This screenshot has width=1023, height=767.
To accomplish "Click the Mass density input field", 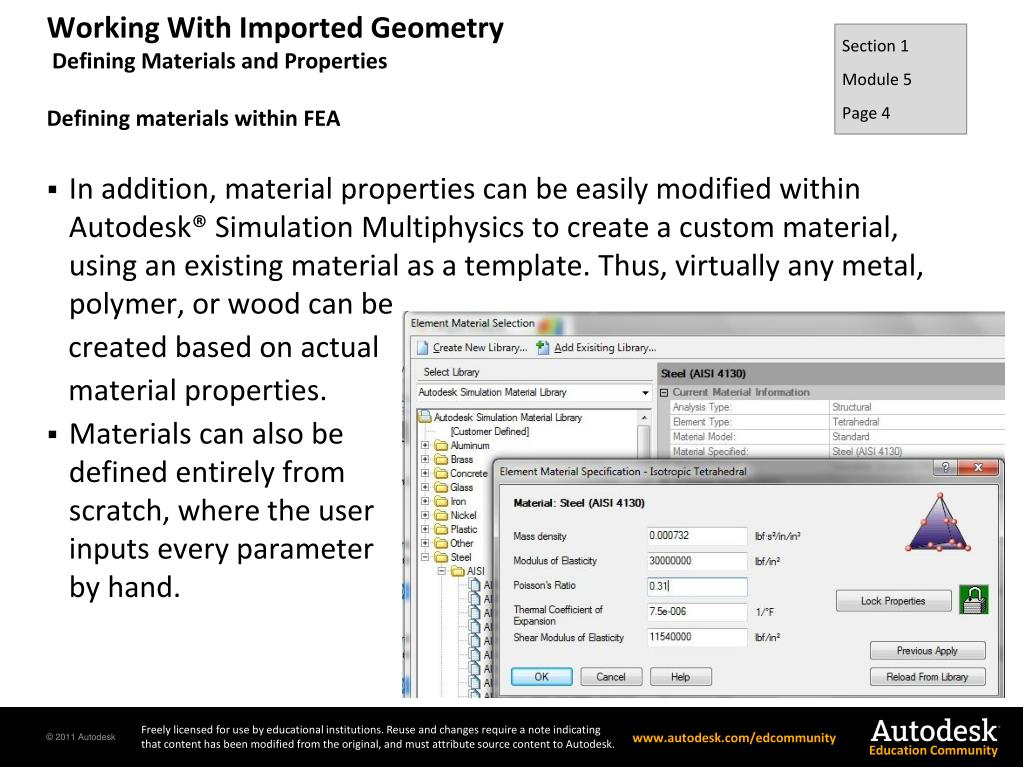I will click(x=697, y=535).
